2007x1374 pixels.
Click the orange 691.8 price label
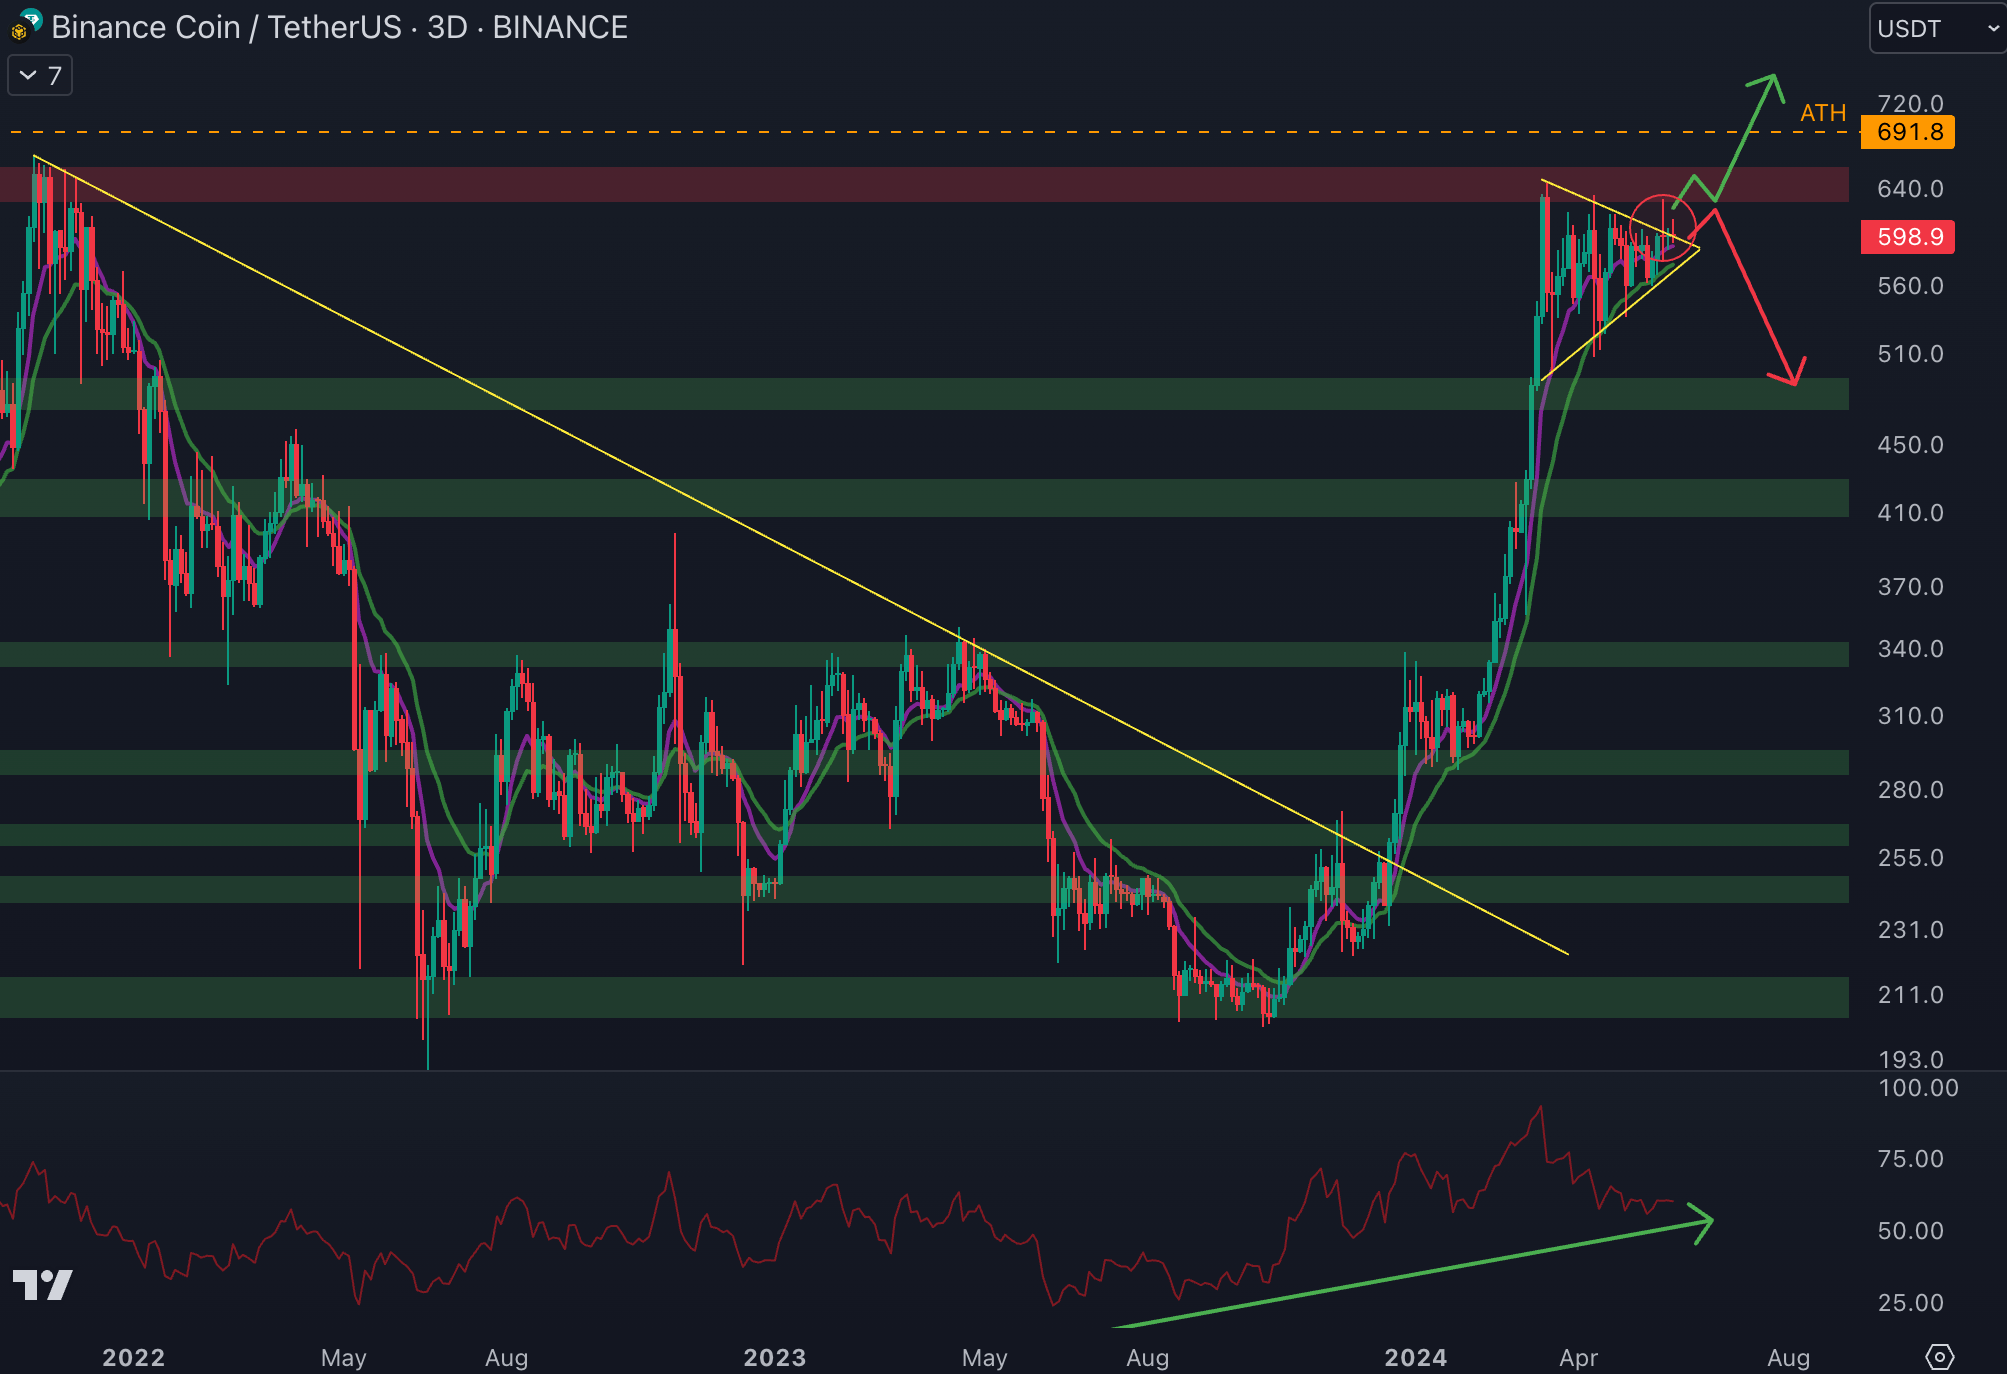(x=1907, y=132)
